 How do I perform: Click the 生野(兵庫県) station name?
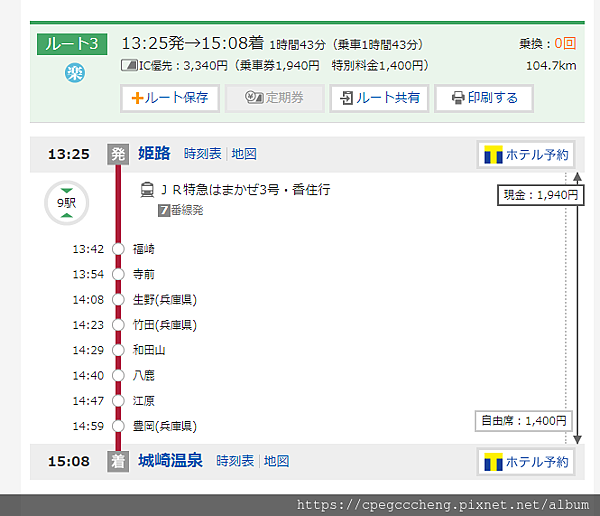pos(165,299)
